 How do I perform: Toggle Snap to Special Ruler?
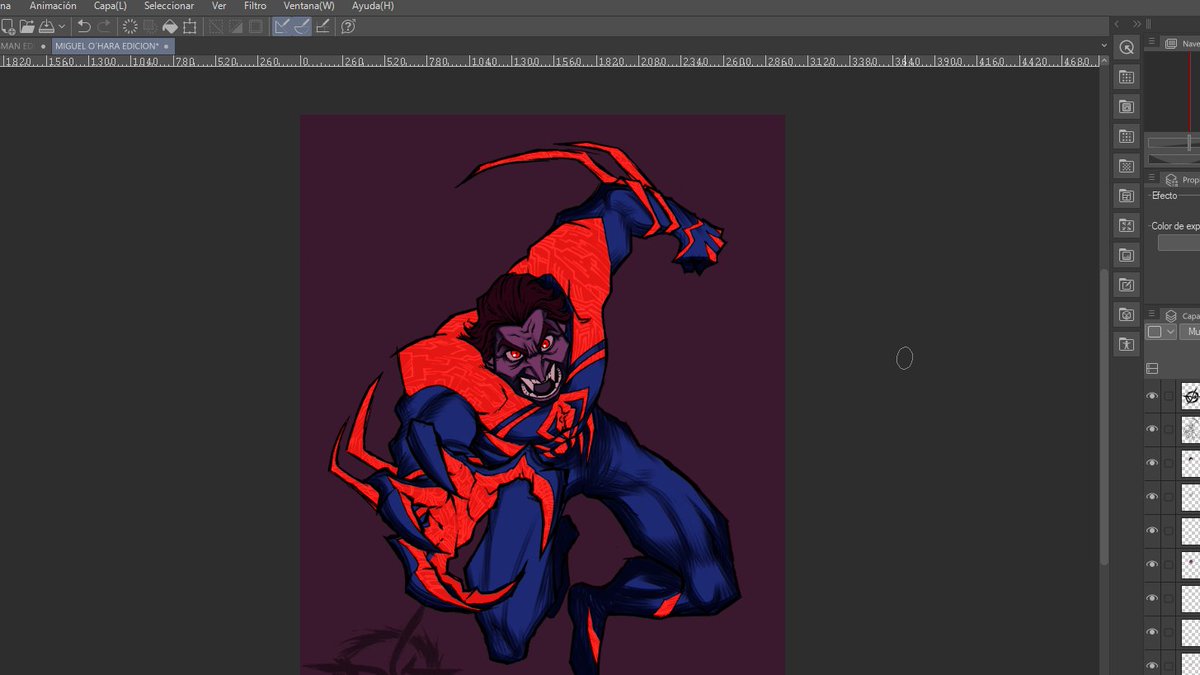point(302,27)
